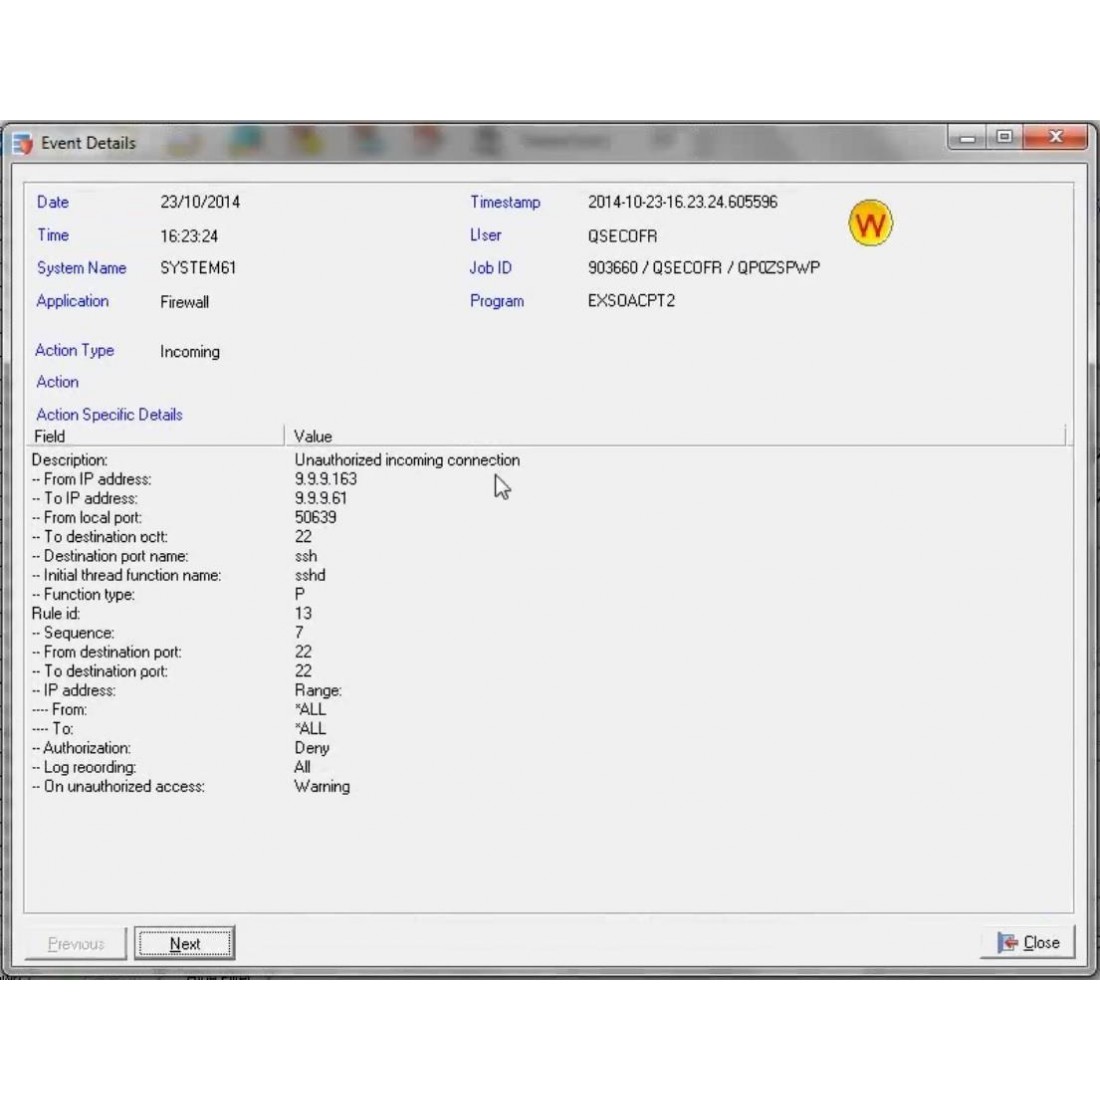Click the exit icon on the Close button
The image size is (1100, 1100).
click(x=1007, y=943)
